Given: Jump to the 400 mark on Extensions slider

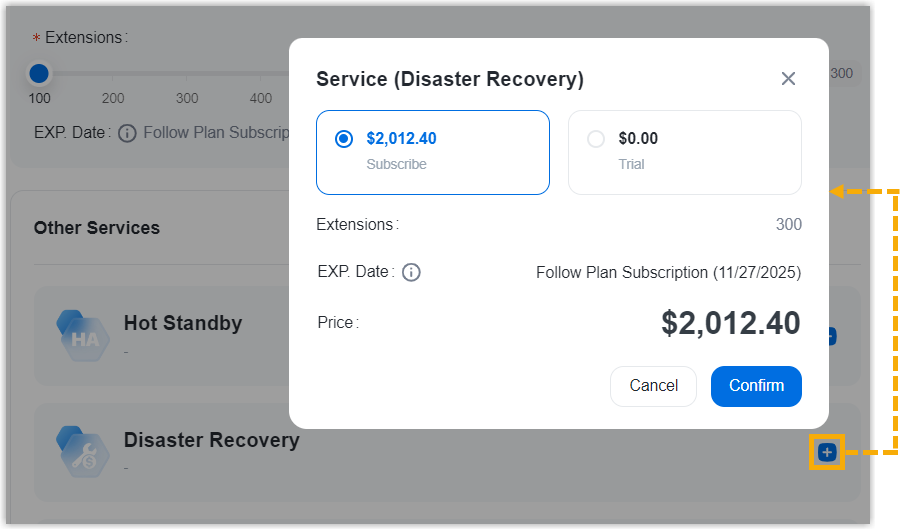Looking at the screenshot, I should coord(261,98).
